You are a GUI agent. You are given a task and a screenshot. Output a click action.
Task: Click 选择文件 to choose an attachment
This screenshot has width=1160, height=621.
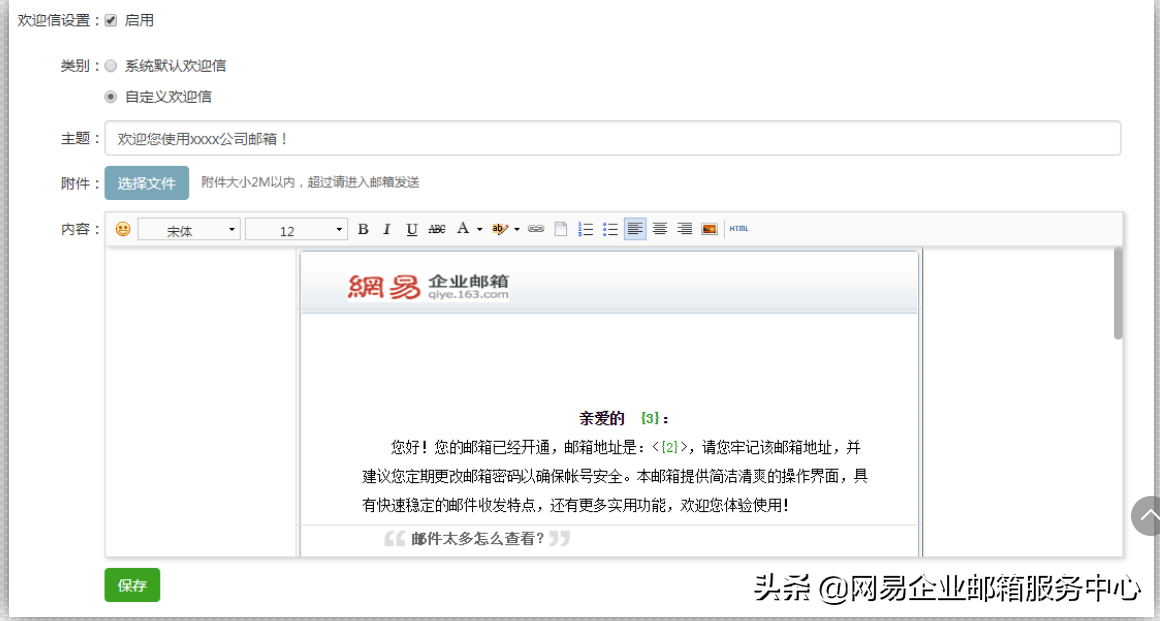tap(146, 183)
